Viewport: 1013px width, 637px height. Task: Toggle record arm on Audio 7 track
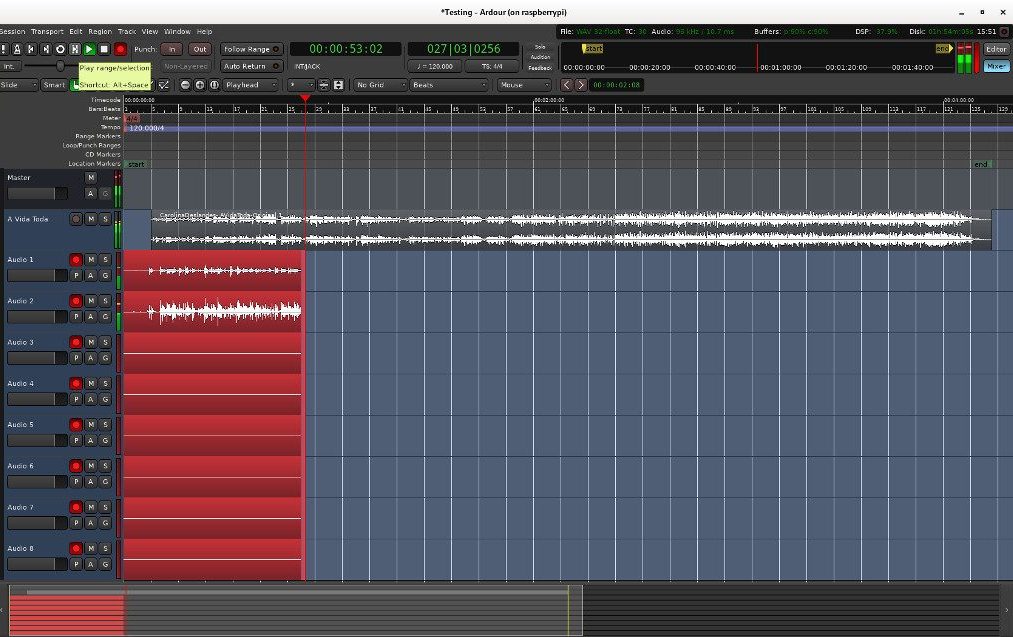click(76, 507)
